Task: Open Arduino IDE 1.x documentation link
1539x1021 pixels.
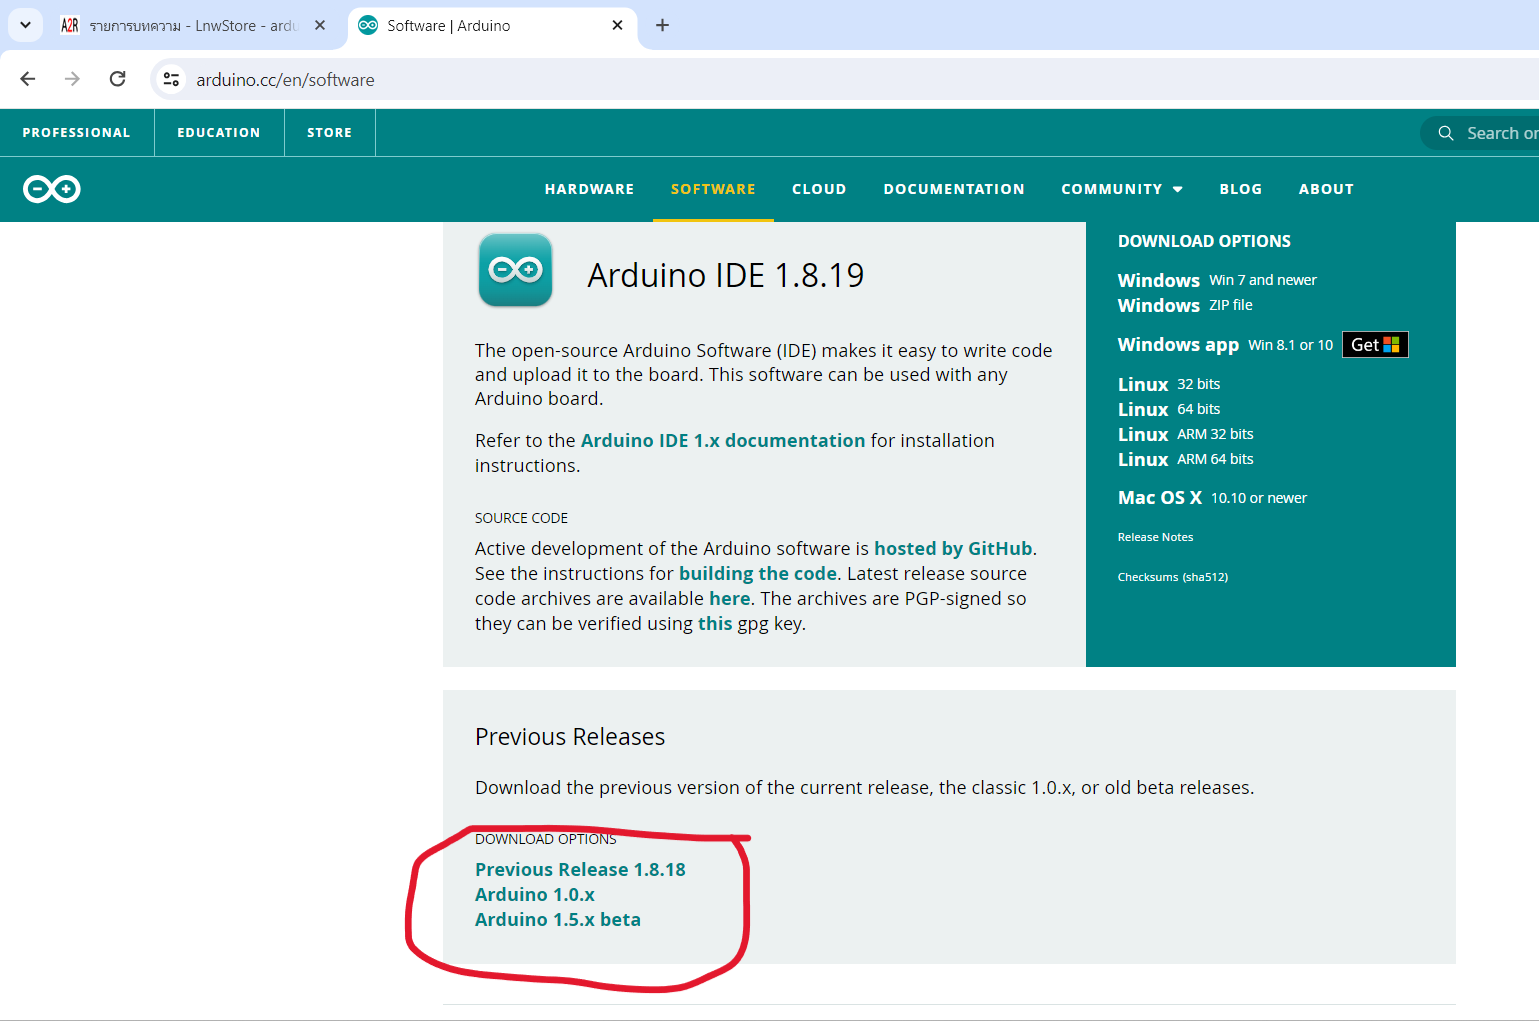Action: coord(723,440)
